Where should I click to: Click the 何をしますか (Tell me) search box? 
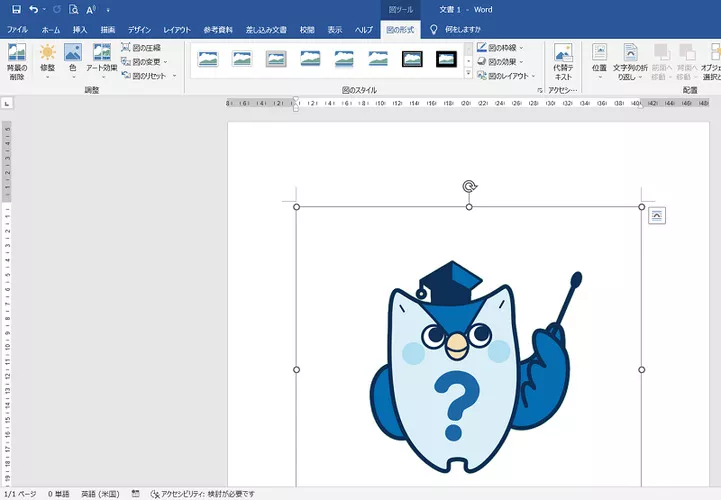pyautogui.click(x=463, y=30)
